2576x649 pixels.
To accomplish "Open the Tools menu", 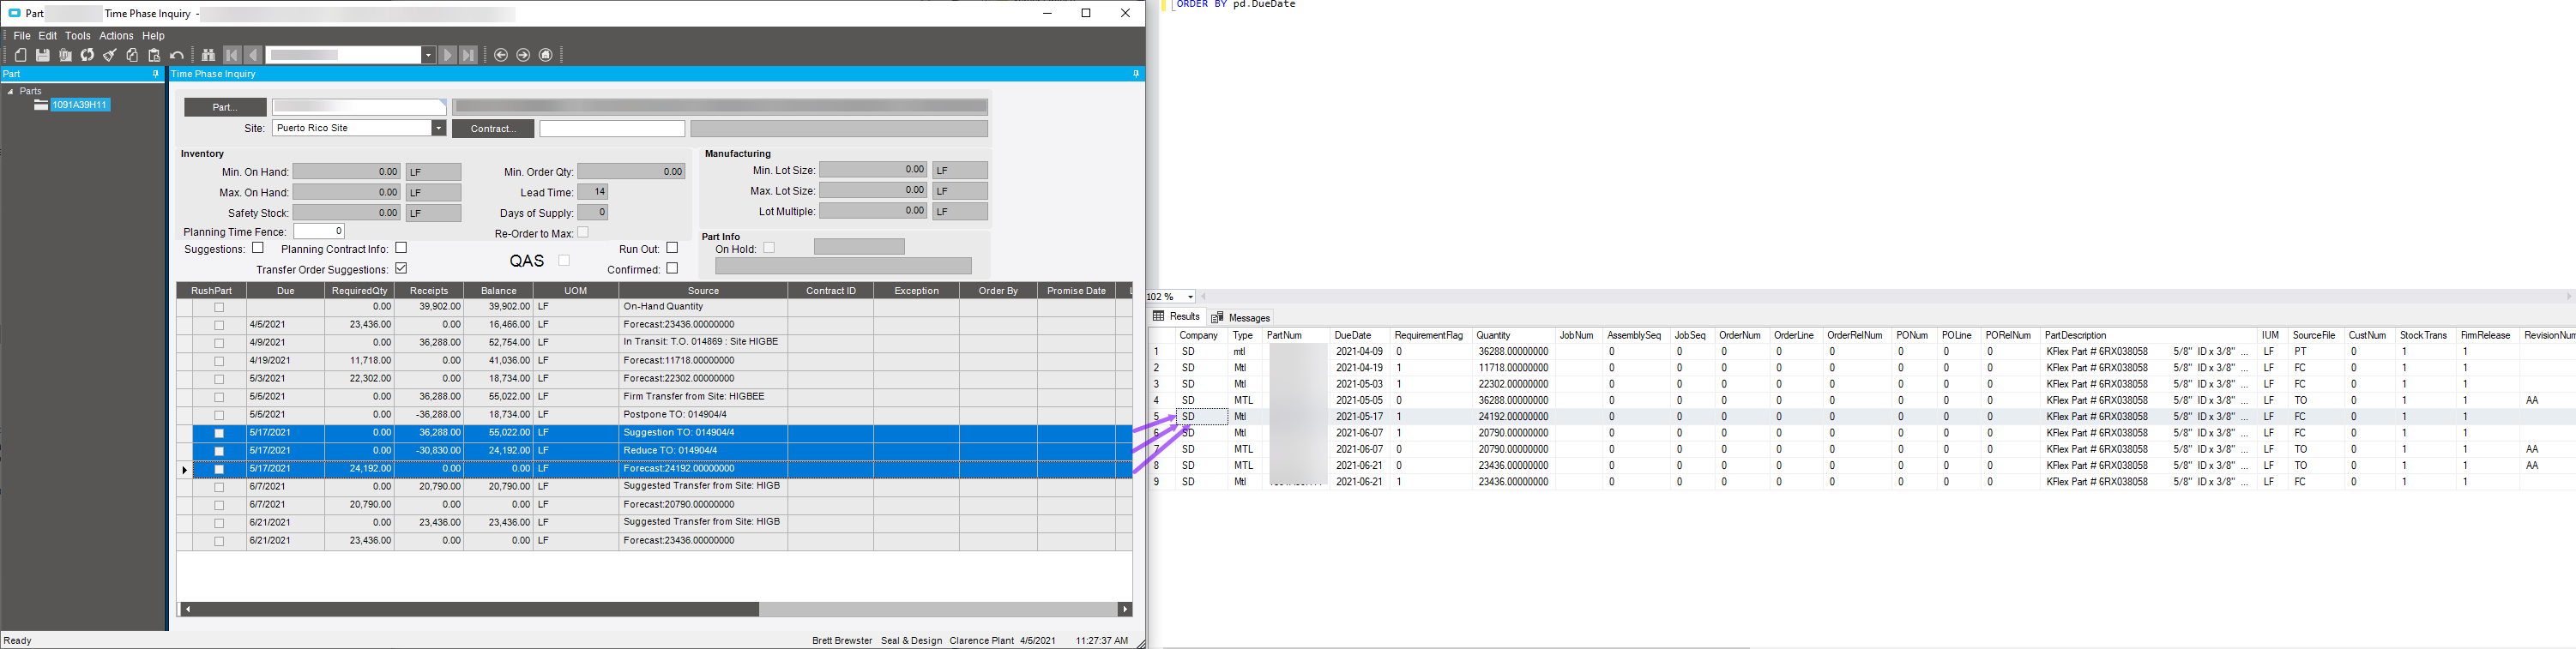I will coord(78,36).
